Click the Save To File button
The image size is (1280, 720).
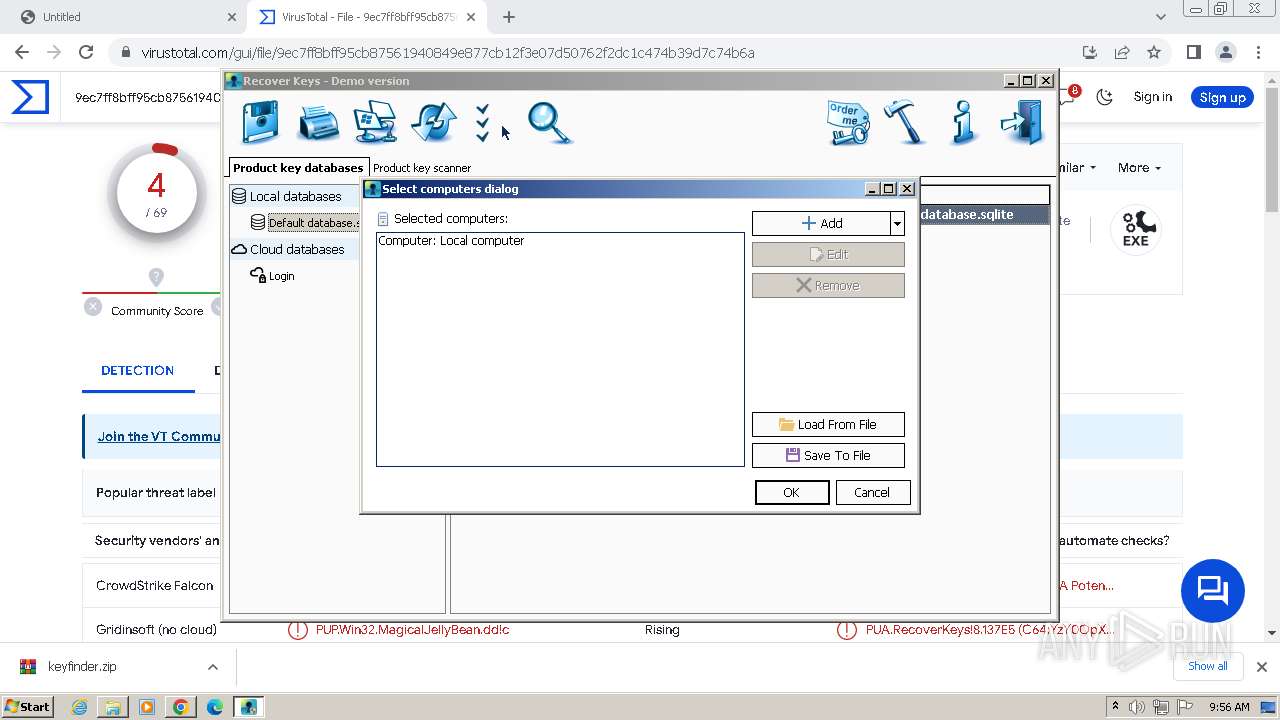pos(828,455)
